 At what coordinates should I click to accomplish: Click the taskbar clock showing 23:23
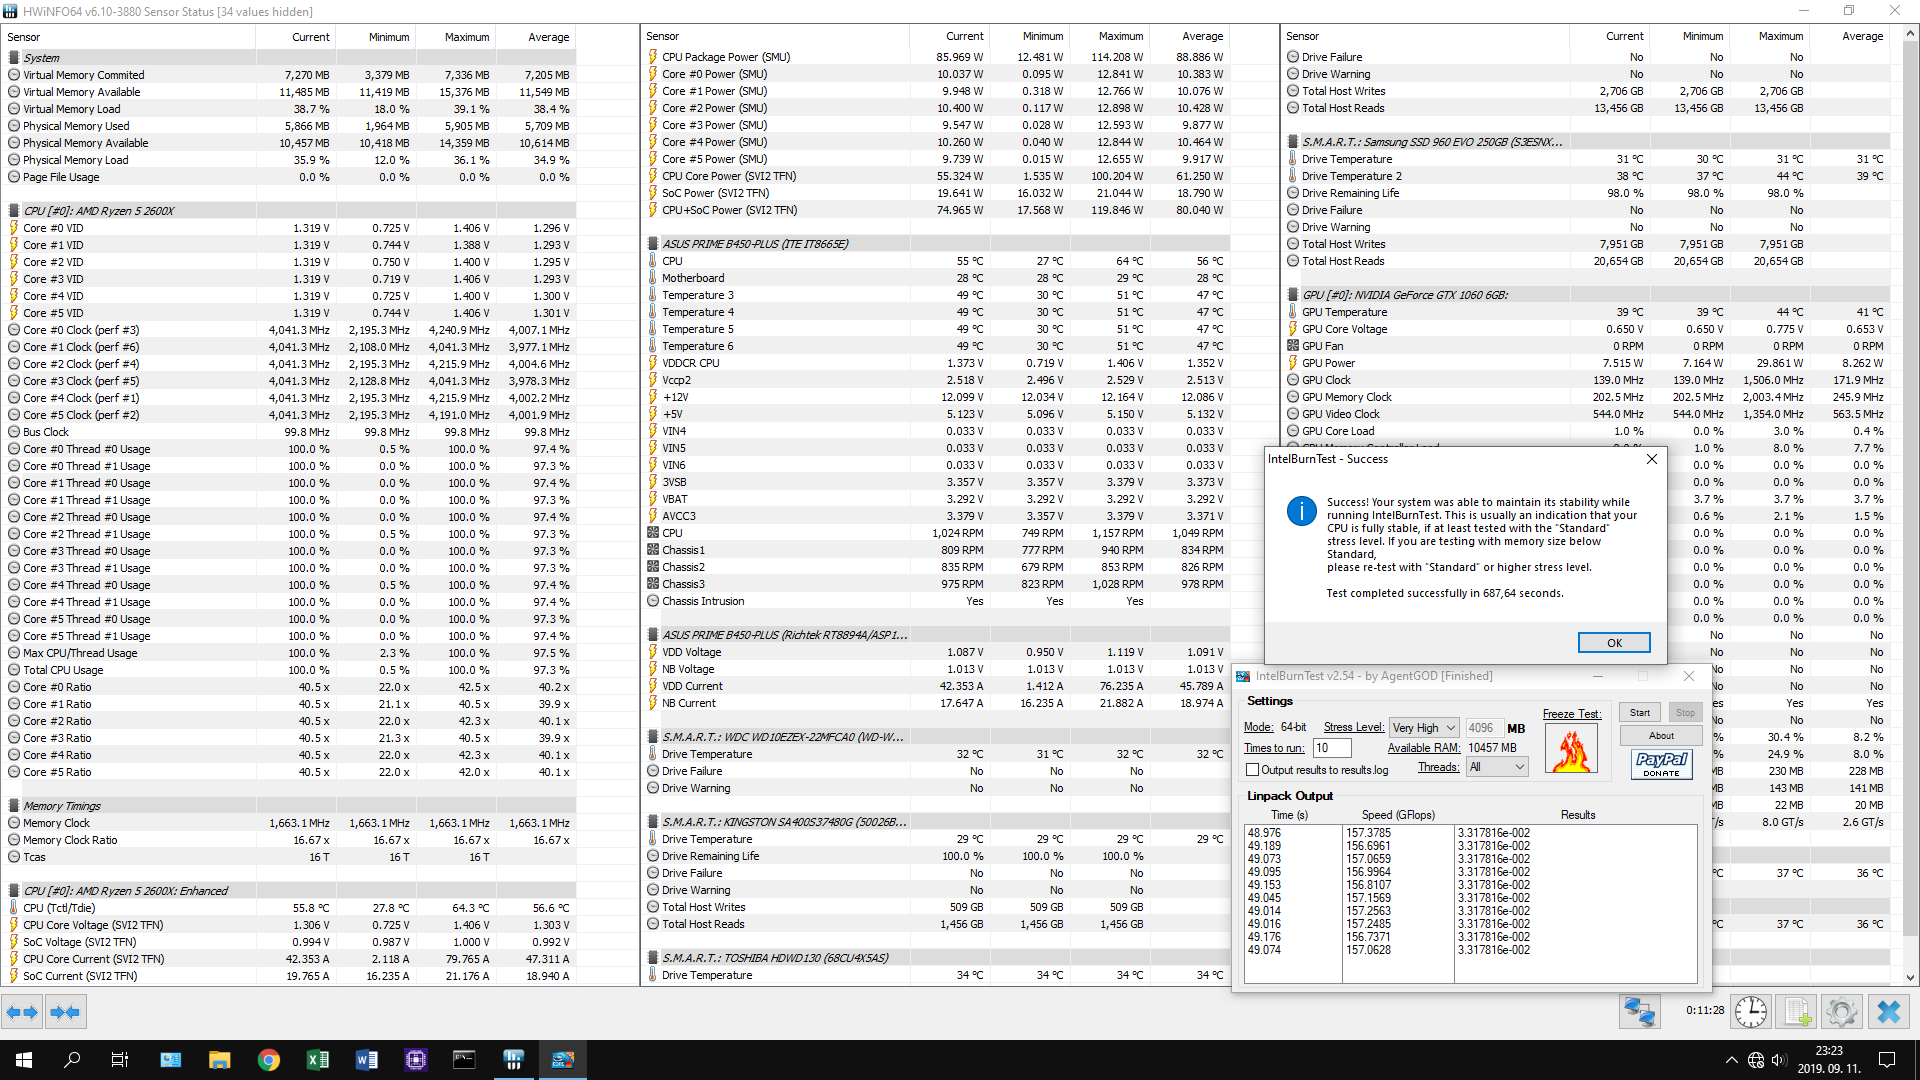[1828, 1060]
